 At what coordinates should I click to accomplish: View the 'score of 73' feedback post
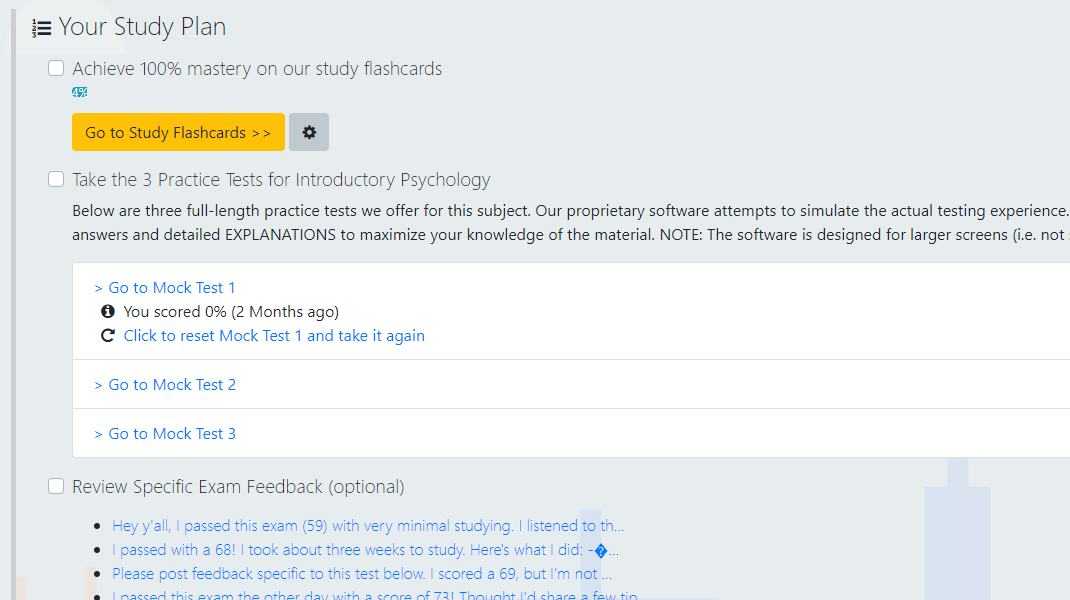click(375, 596)
